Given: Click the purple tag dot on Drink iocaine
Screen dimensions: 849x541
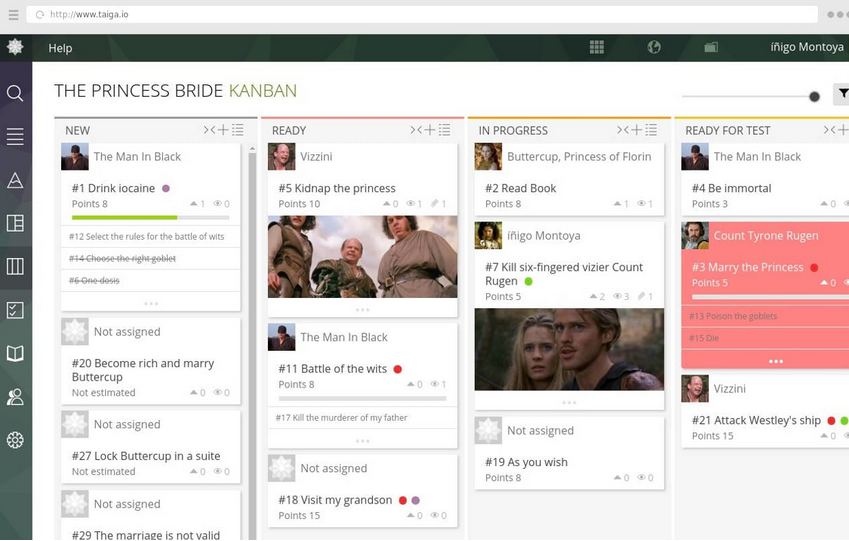Looking at the screenshot, I should click(166, 188).
